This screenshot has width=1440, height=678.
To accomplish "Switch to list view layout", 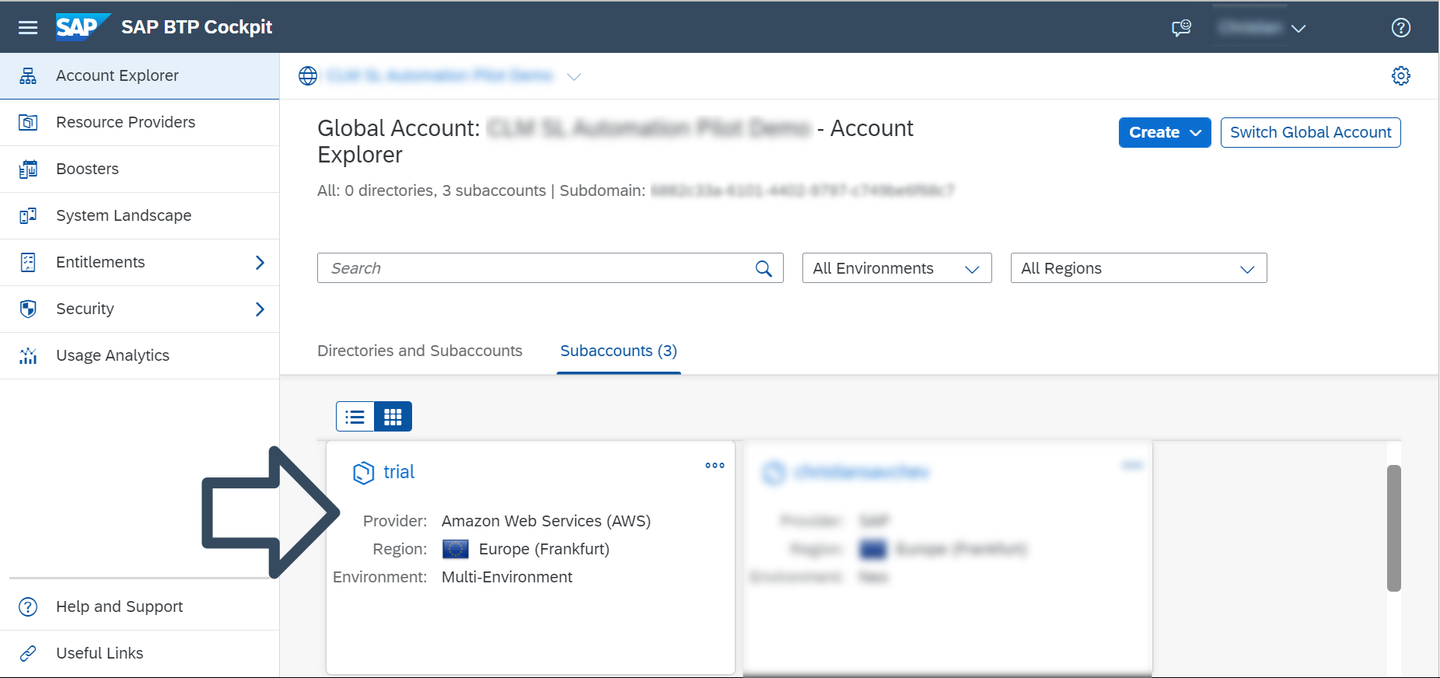I will (x=355, y=416).
